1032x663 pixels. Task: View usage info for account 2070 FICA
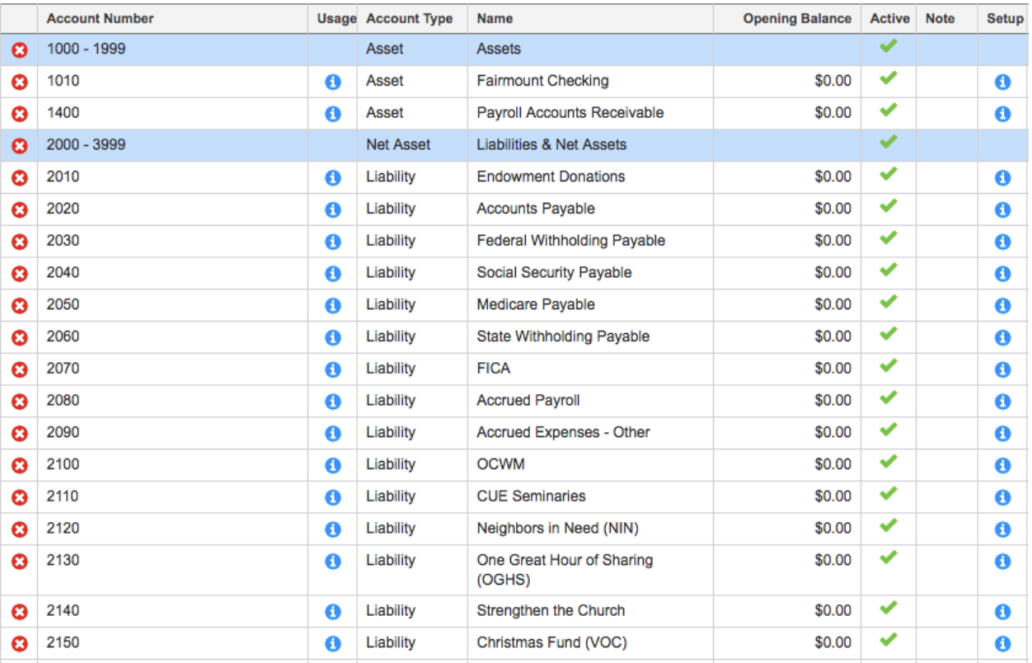click(333, 369)
